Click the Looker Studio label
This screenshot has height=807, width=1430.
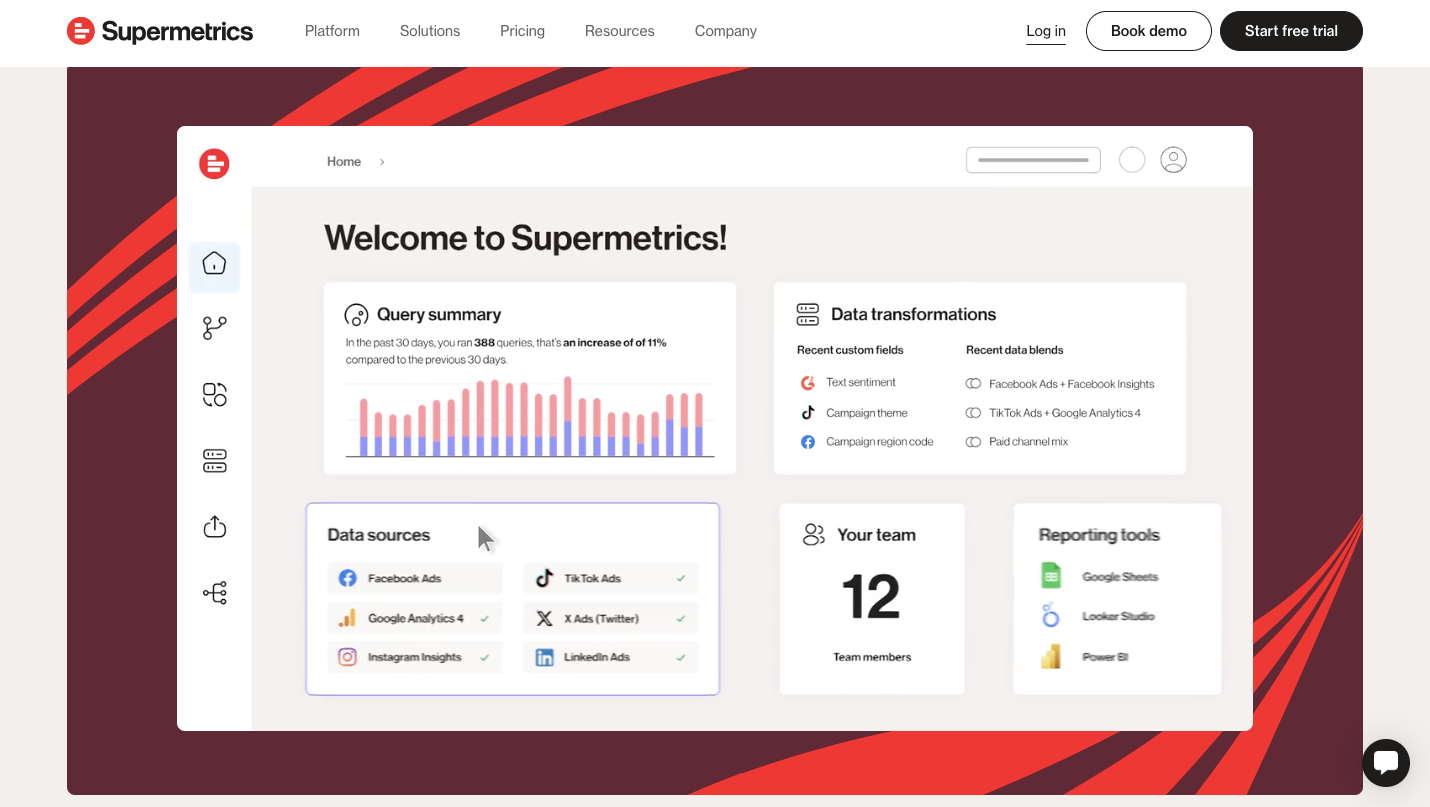pyautogui.click(x=1118, y=616)
